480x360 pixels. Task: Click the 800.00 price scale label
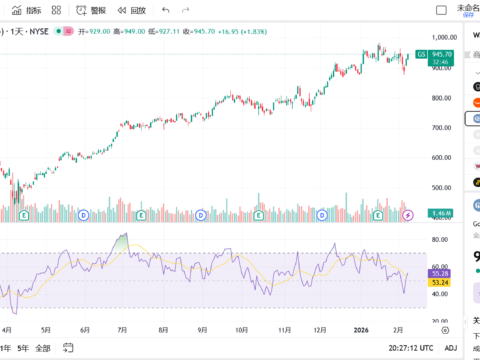click(441, 98)
